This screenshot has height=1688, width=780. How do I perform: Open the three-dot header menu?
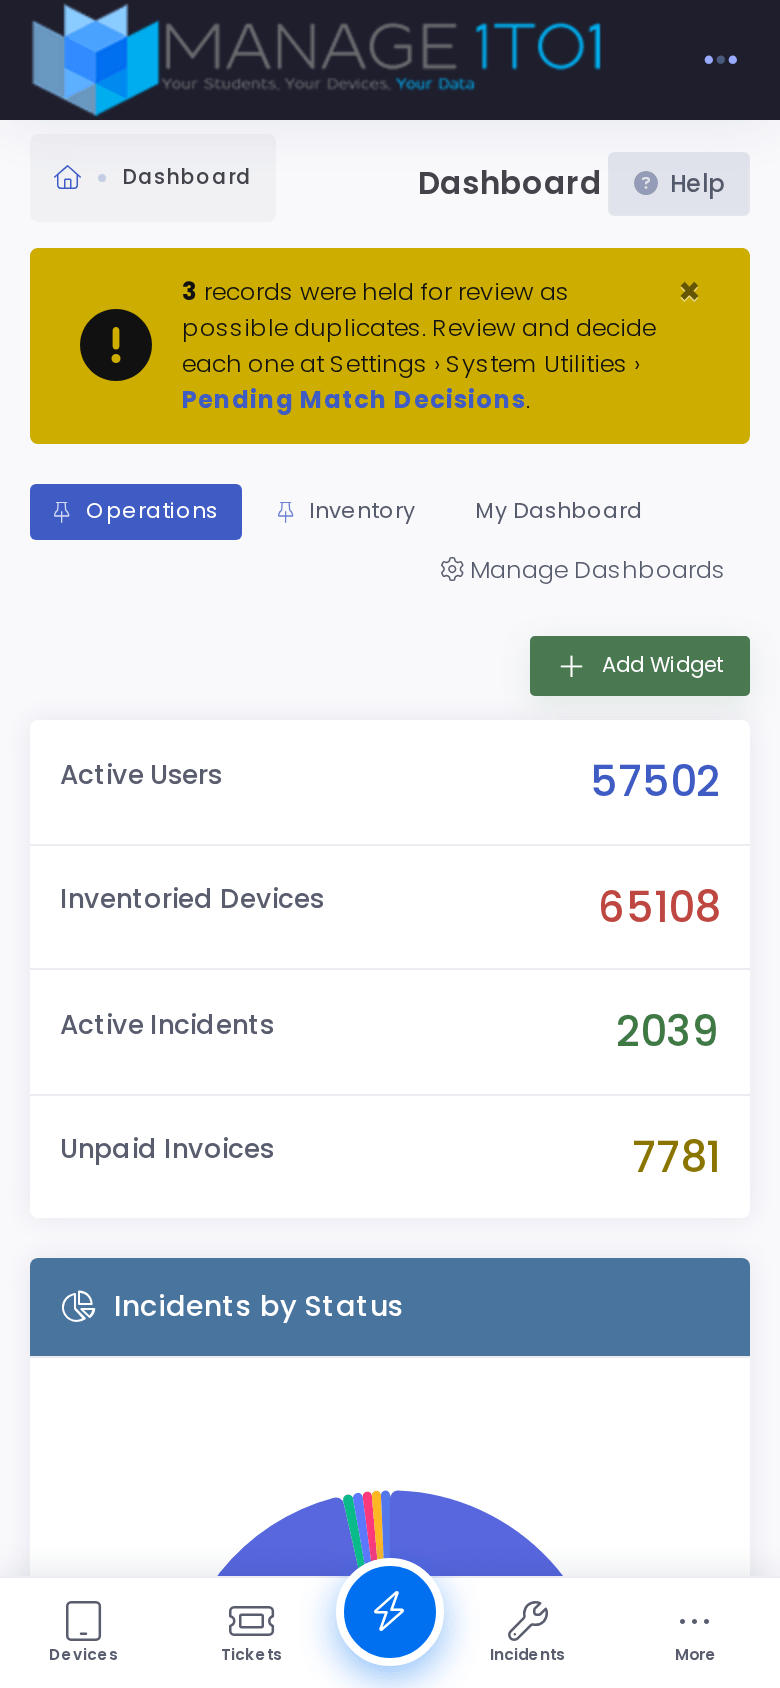720,60
